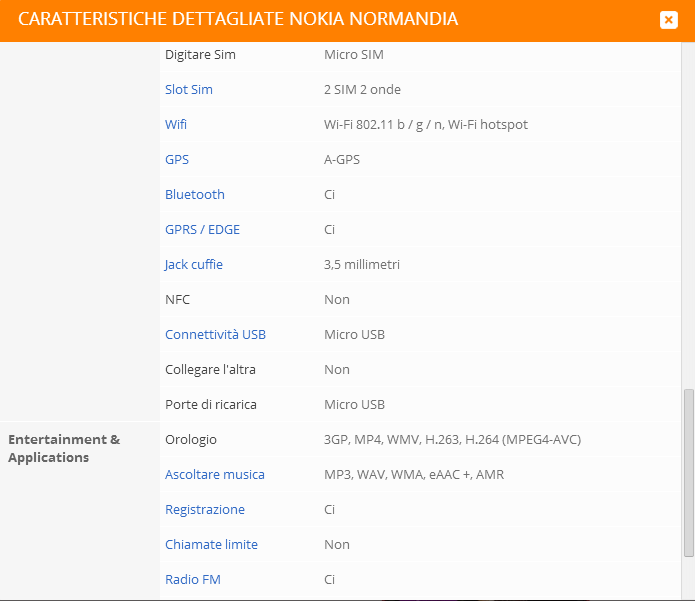Close the Nokia Normandia specifications dialog
This screenshot has height=601, width=695.
(x=668, y=20)
